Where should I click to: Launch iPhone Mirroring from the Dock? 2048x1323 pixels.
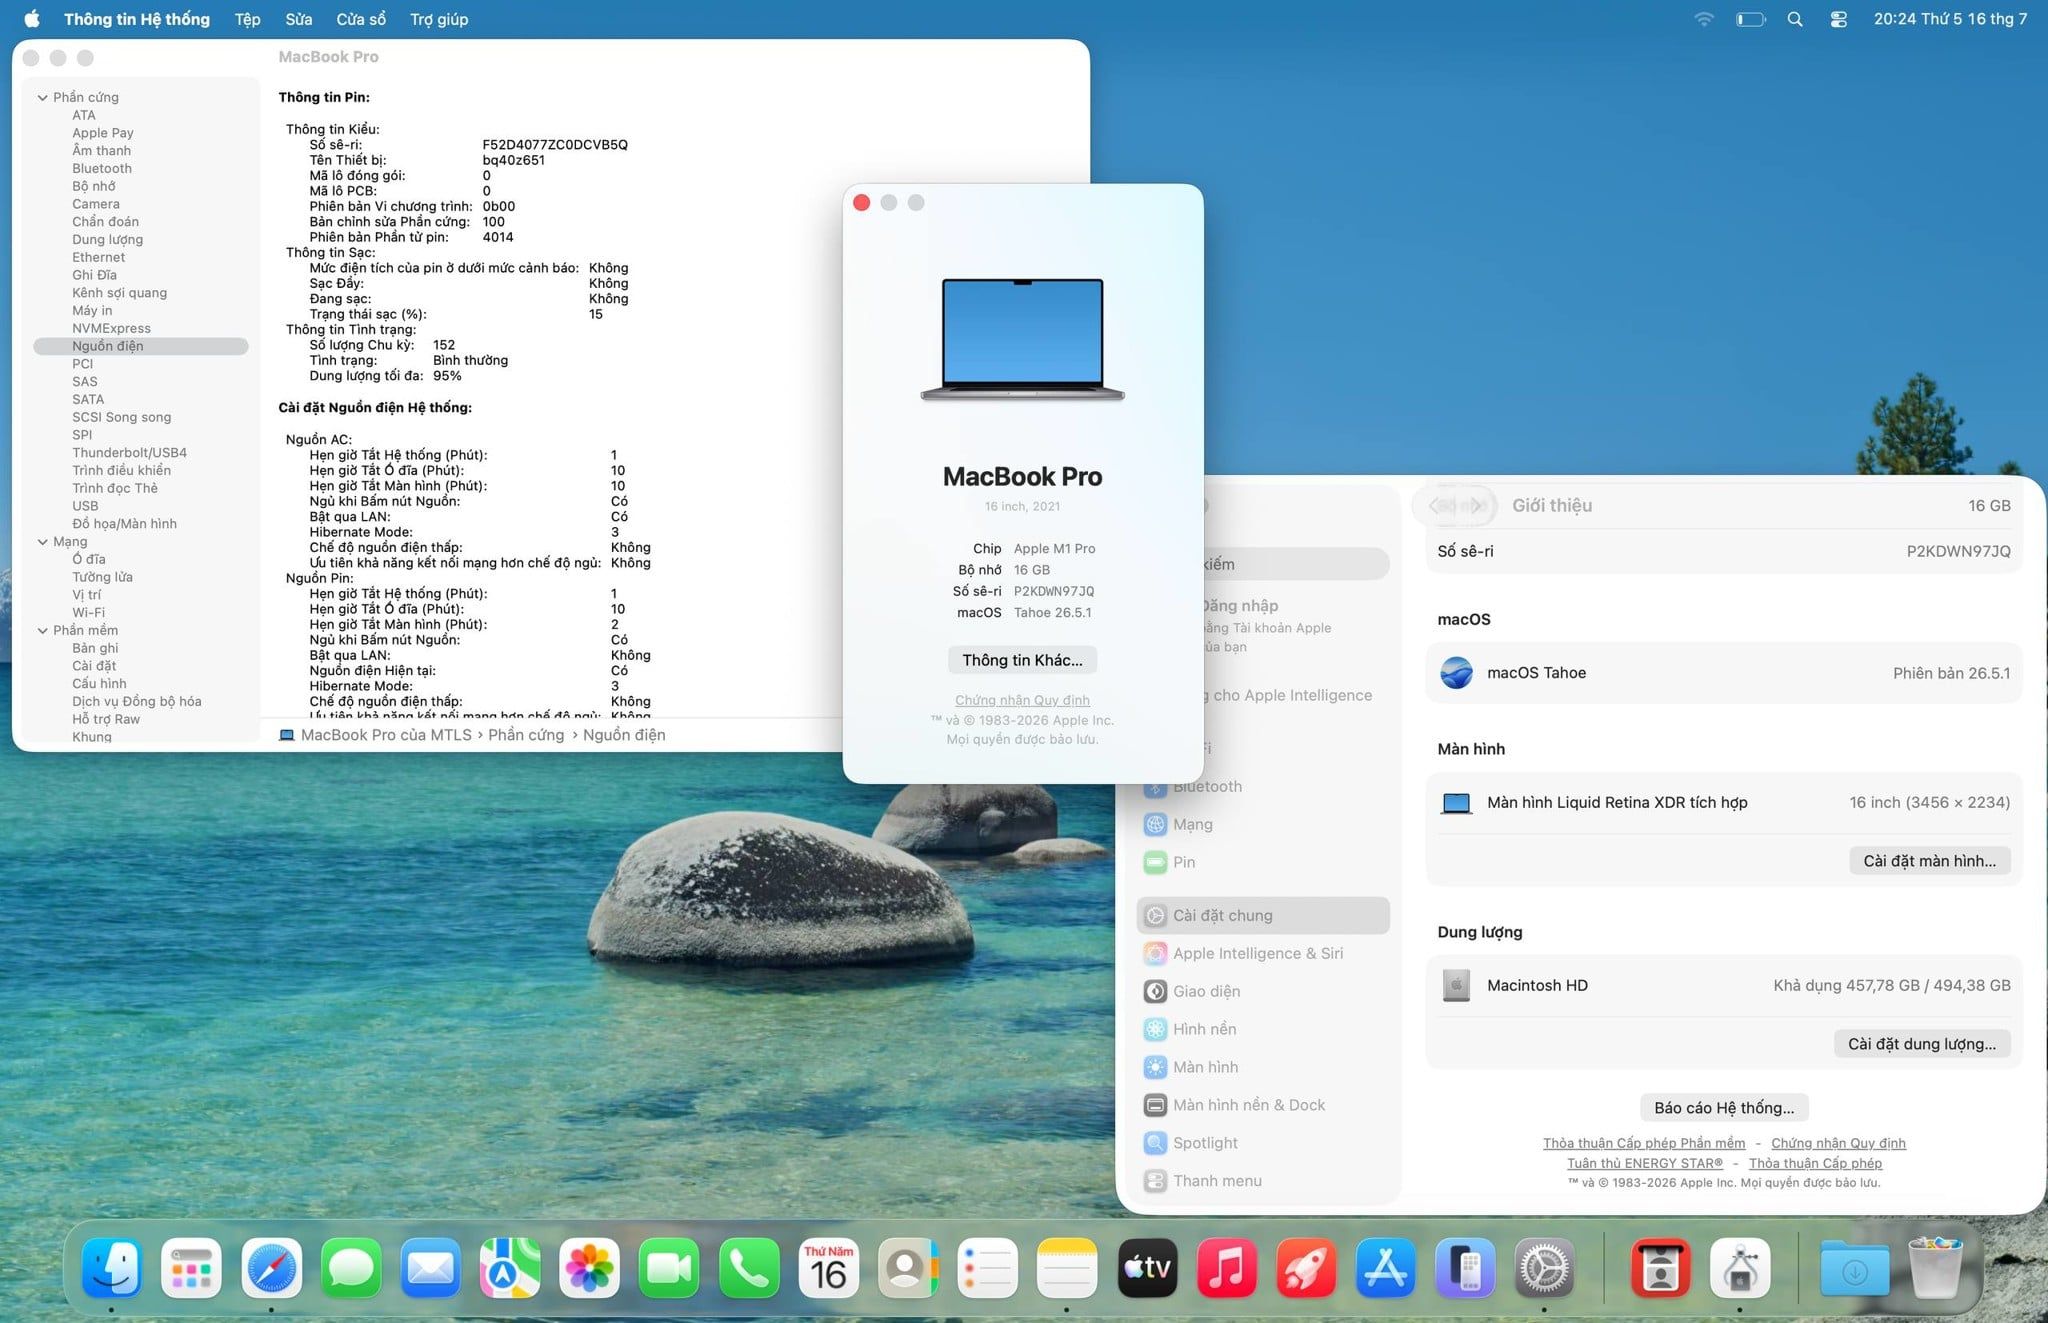tap(1465, 1268)
